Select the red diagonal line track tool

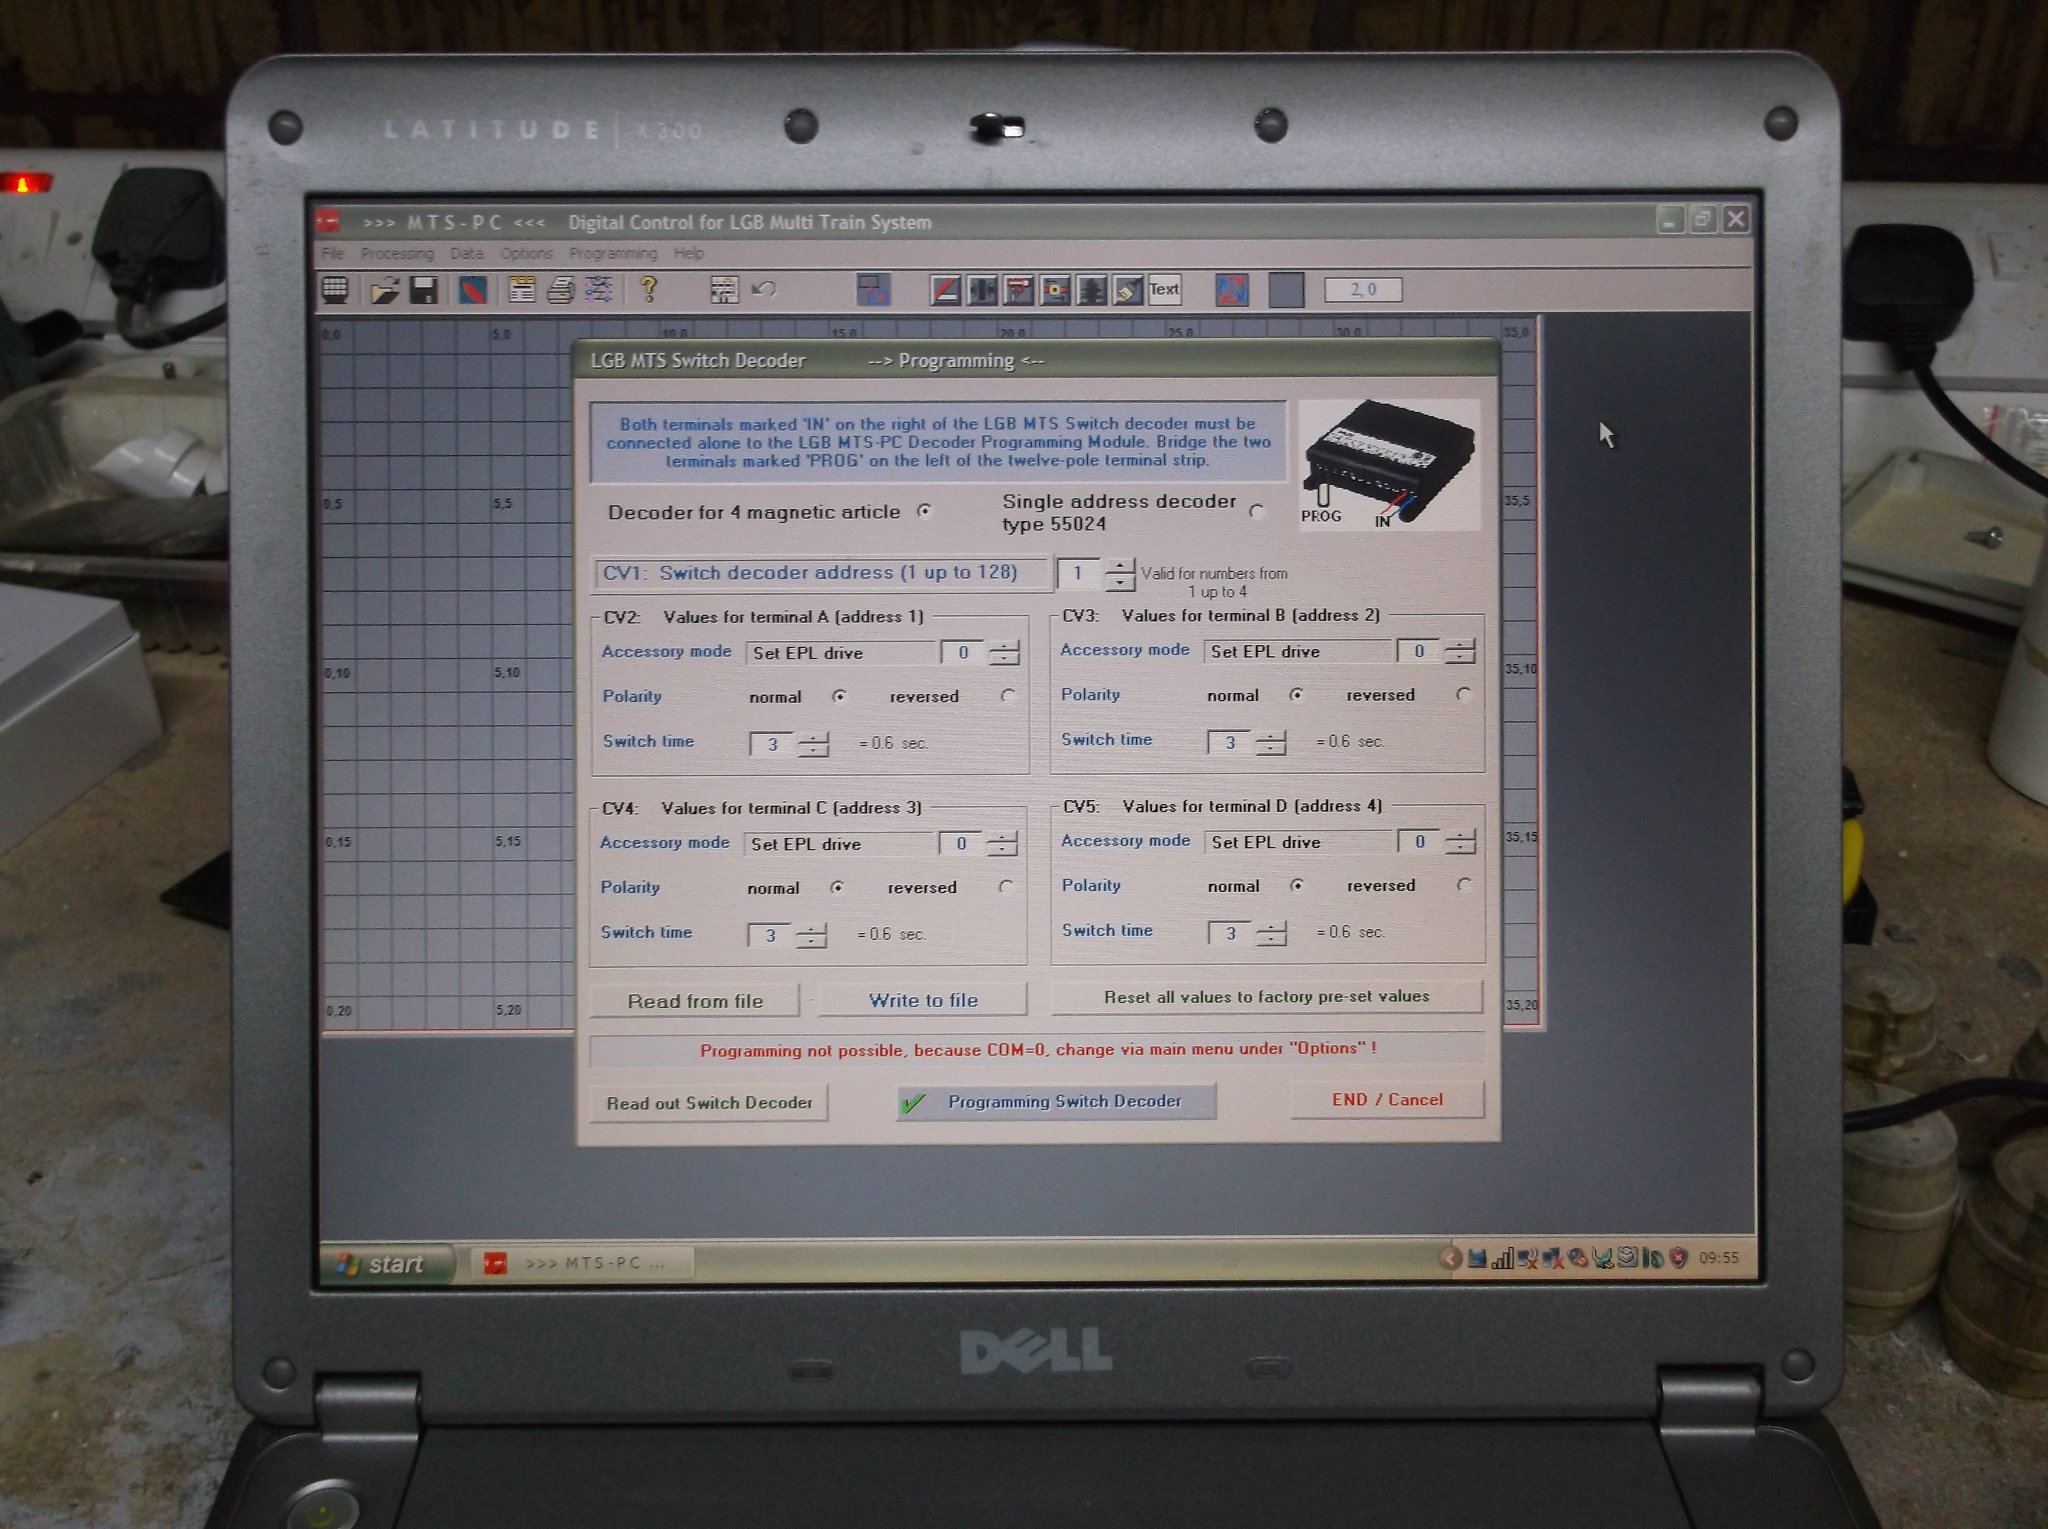pyautogui.click(x=945, y=290)
